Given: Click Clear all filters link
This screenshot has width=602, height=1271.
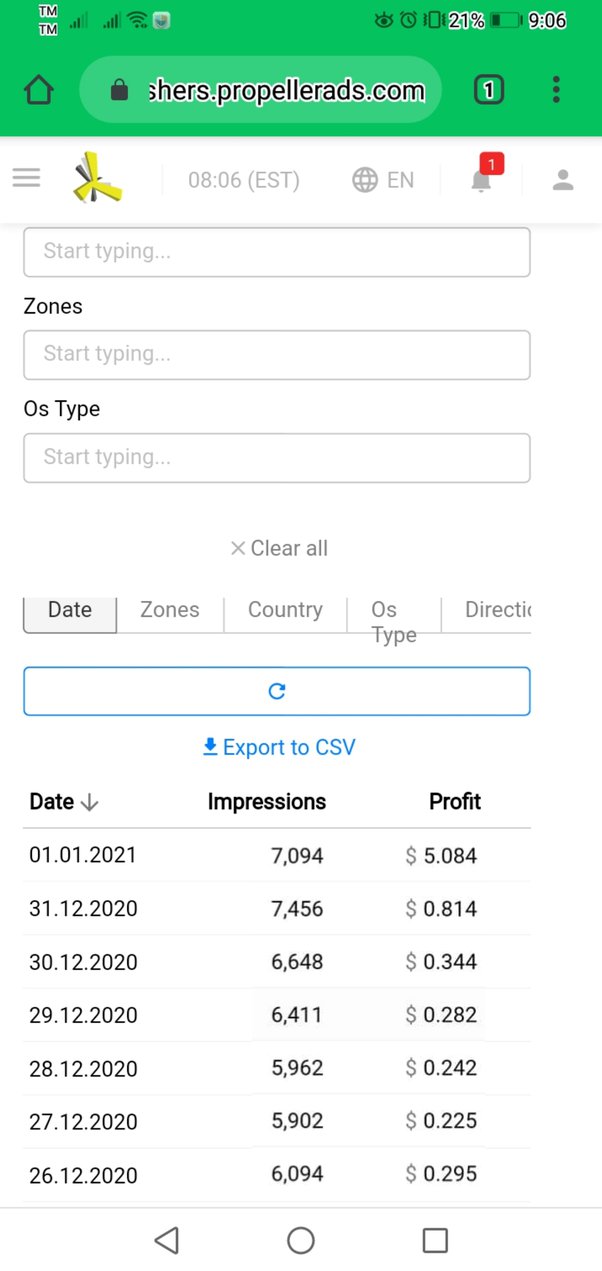Looking at the screenshot, I should (279, 548).
